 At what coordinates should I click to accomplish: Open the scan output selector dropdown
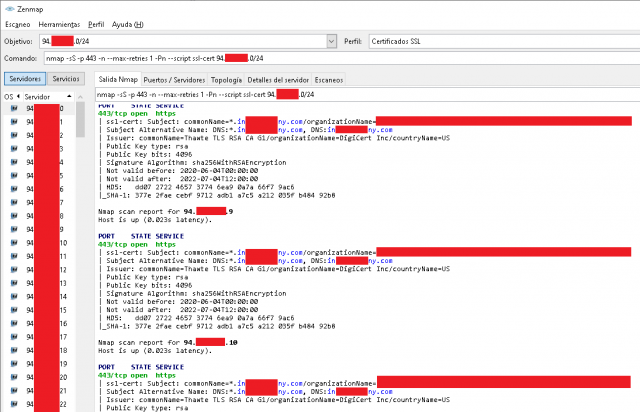point(367,95)
